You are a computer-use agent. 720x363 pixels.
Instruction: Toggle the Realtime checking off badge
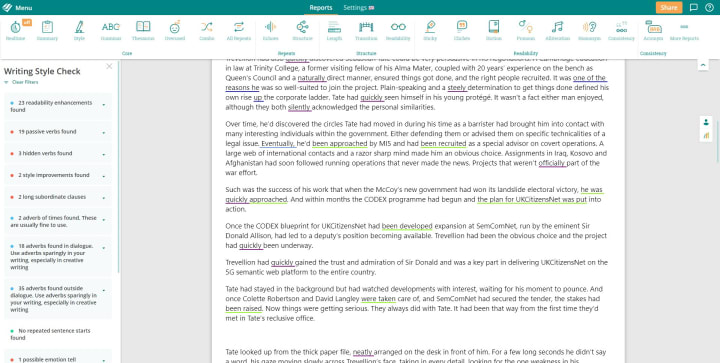[x=27, y=22]
